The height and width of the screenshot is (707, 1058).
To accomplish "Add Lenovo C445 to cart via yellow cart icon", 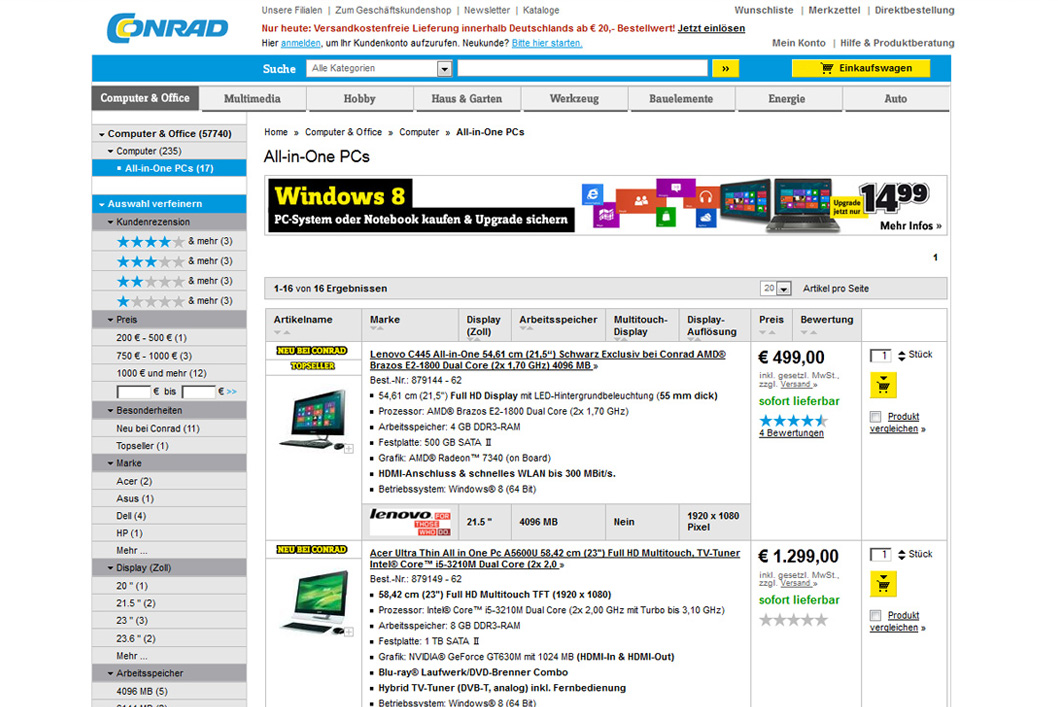I will click(883, 385).
